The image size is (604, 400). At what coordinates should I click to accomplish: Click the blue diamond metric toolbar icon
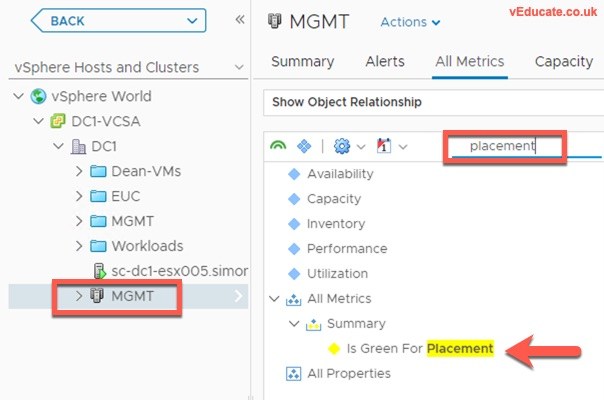point(304,146)
